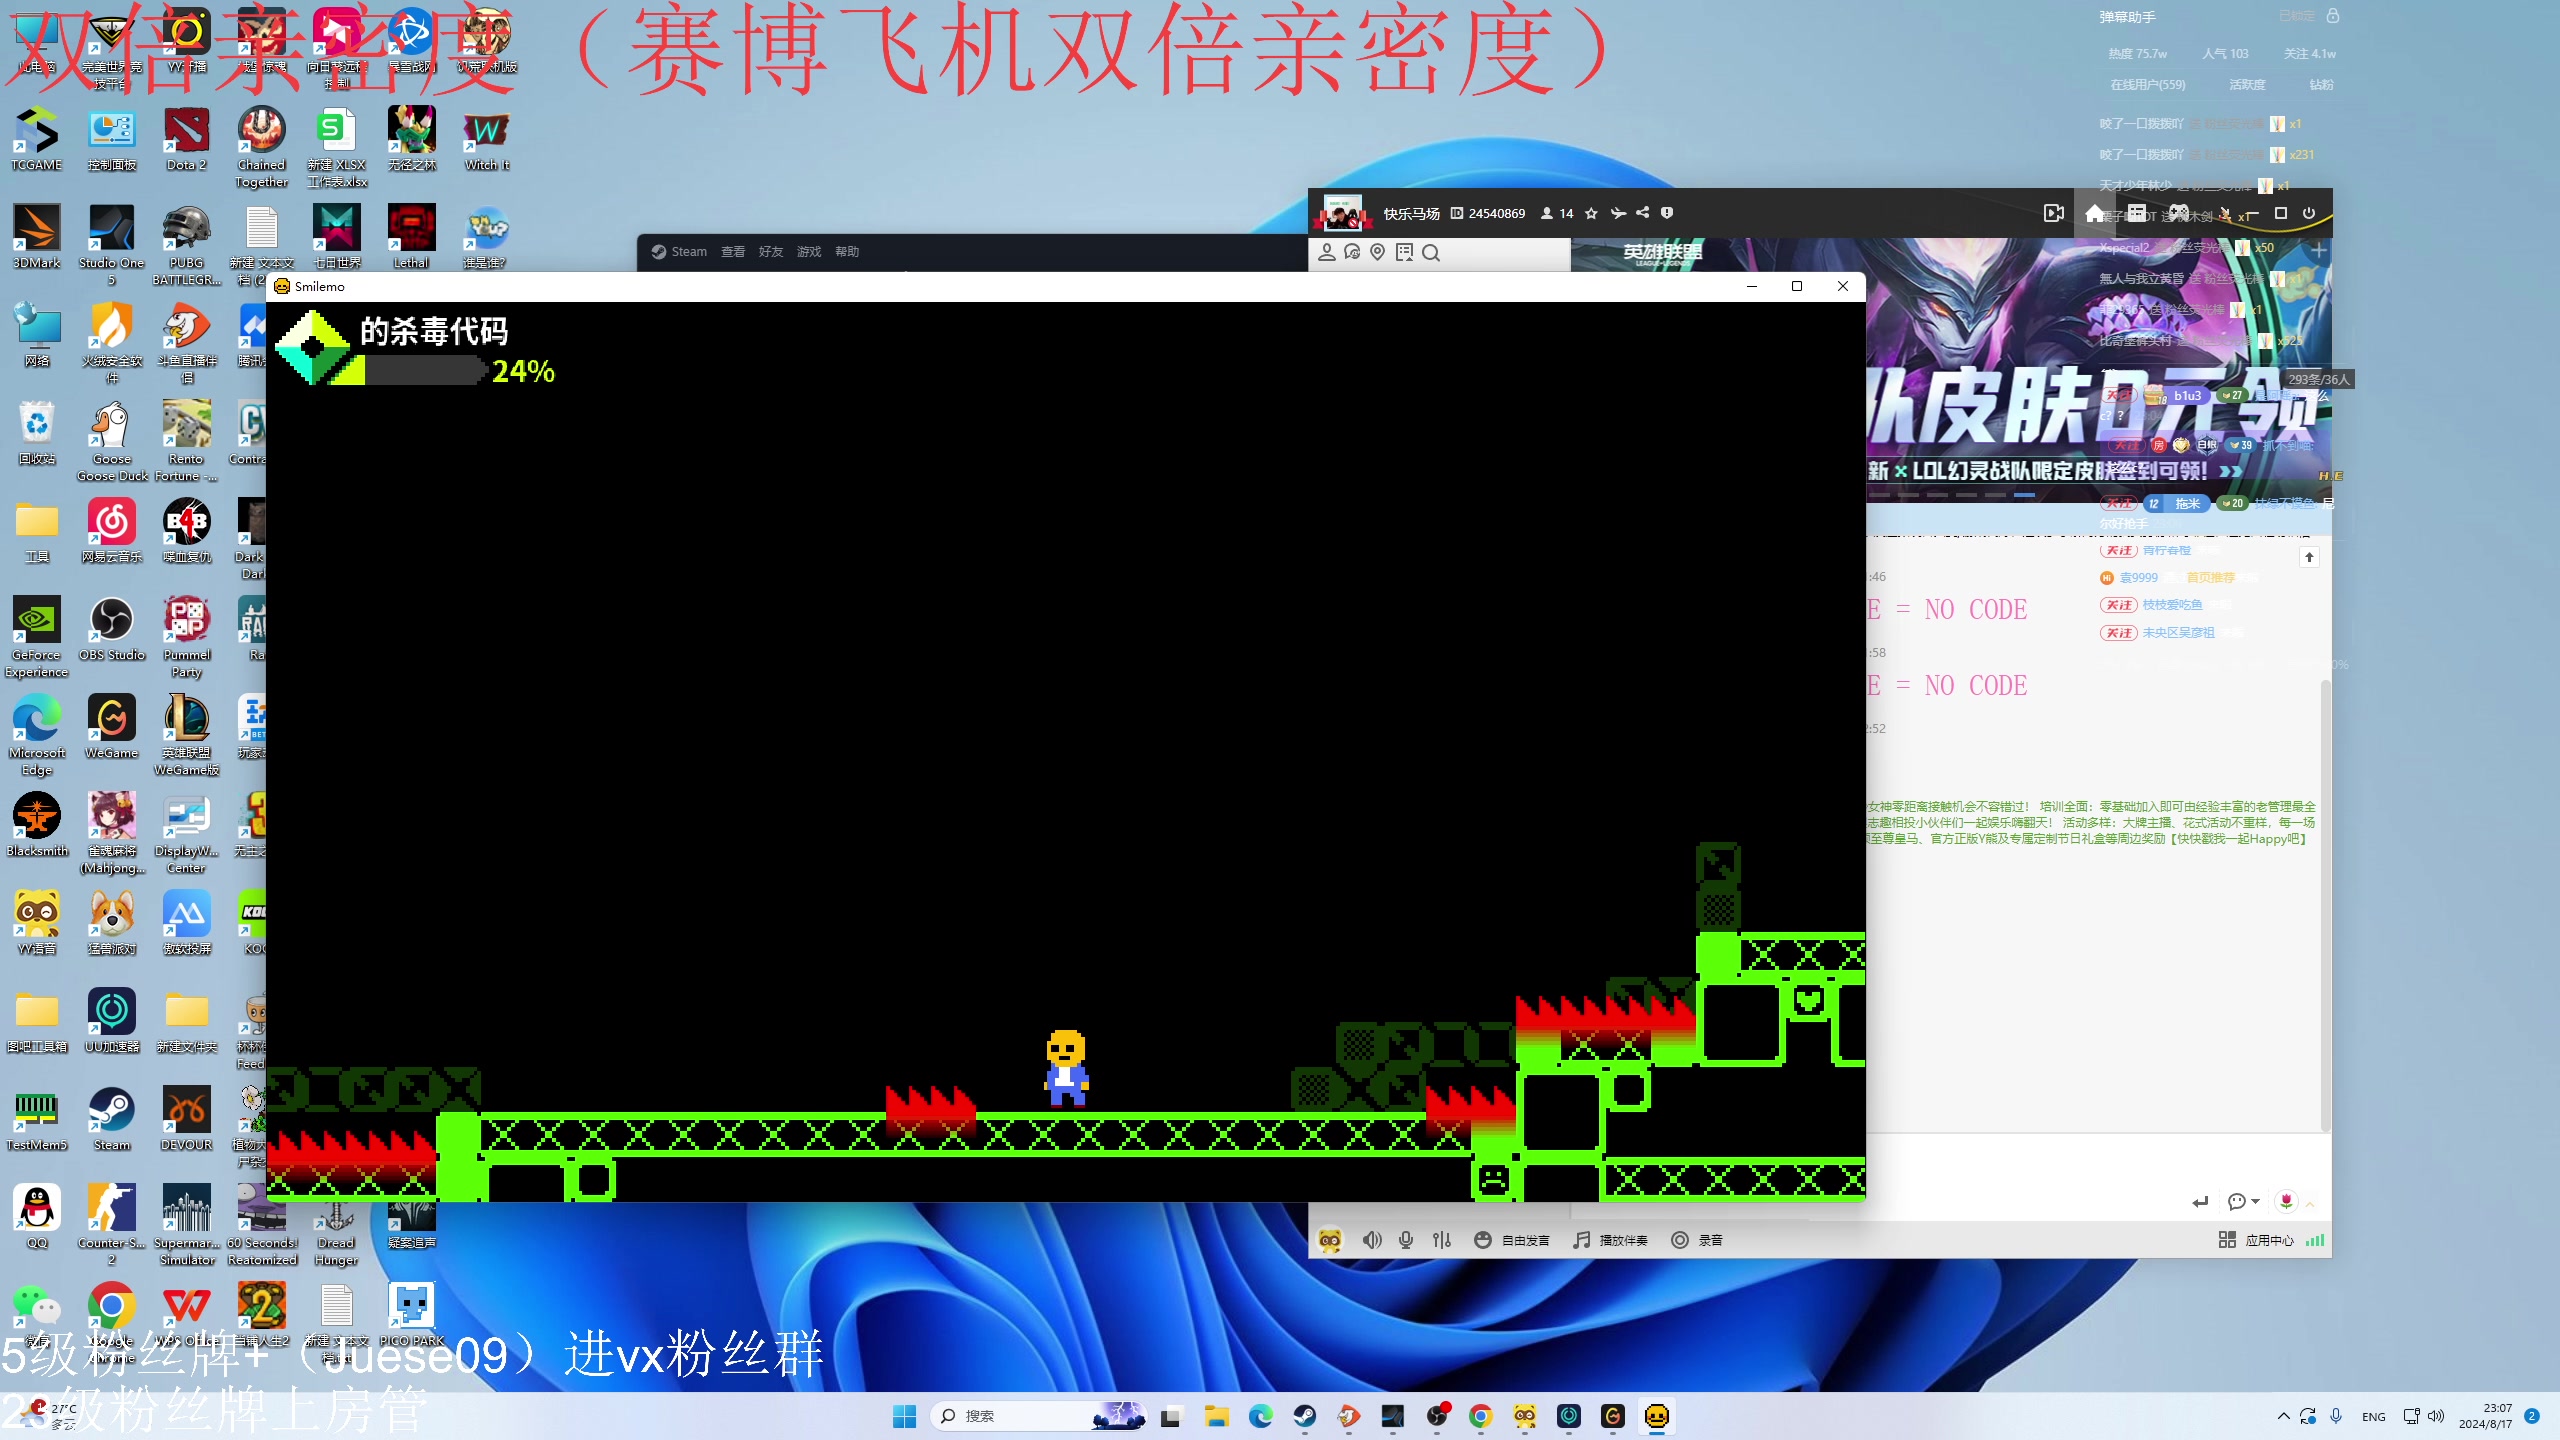Select the OBS Studio desktop icon
The height and width of the screenshot is (1440, 2560).
pos(112,630)
